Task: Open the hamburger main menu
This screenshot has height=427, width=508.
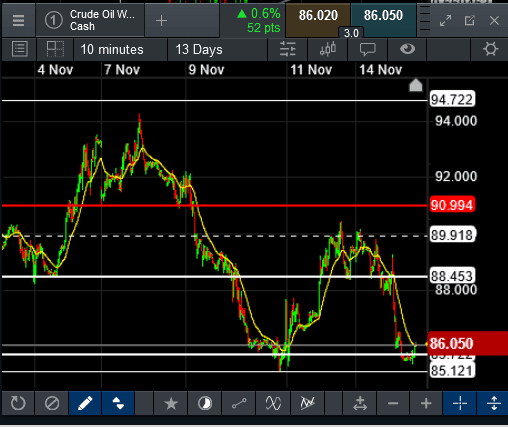Action: tap(18, 21)
